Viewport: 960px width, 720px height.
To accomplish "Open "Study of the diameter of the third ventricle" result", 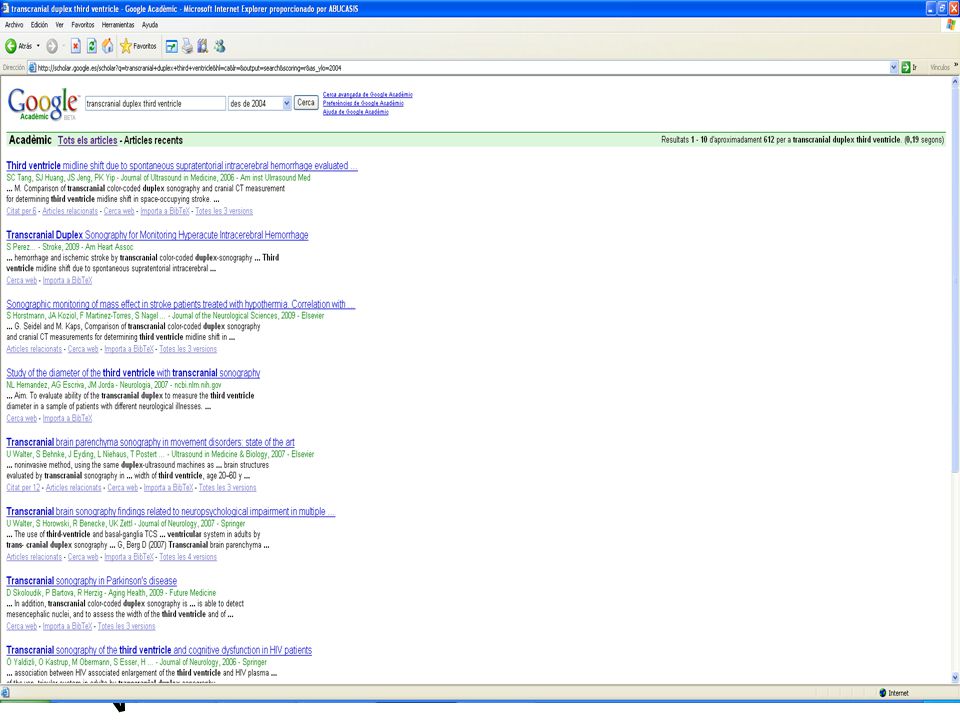I will tap(133, 373).
